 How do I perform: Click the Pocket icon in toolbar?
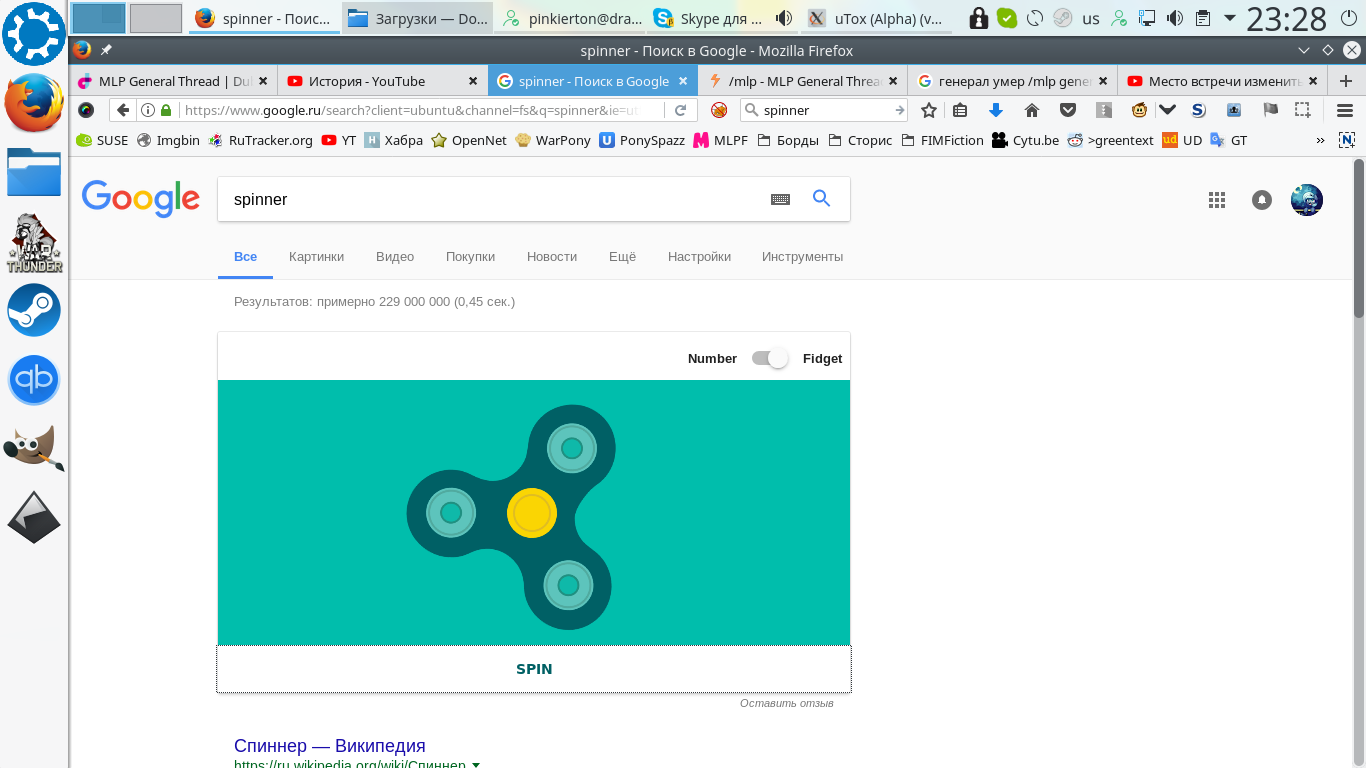point(1068,110)
